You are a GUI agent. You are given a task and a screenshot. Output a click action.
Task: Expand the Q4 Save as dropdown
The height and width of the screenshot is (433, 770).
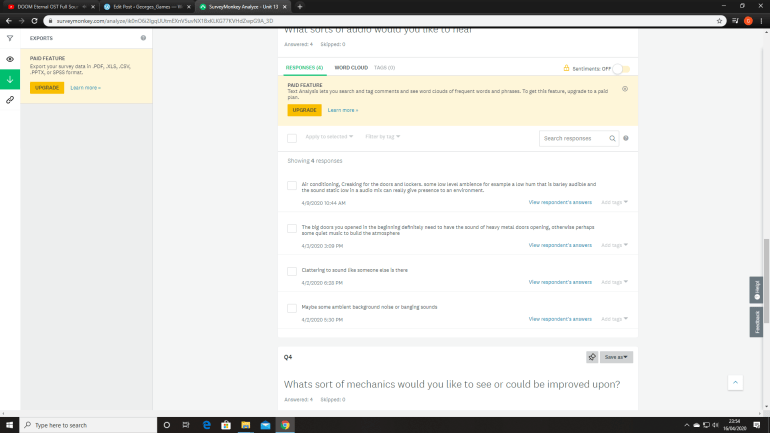[x=617, y=356]
